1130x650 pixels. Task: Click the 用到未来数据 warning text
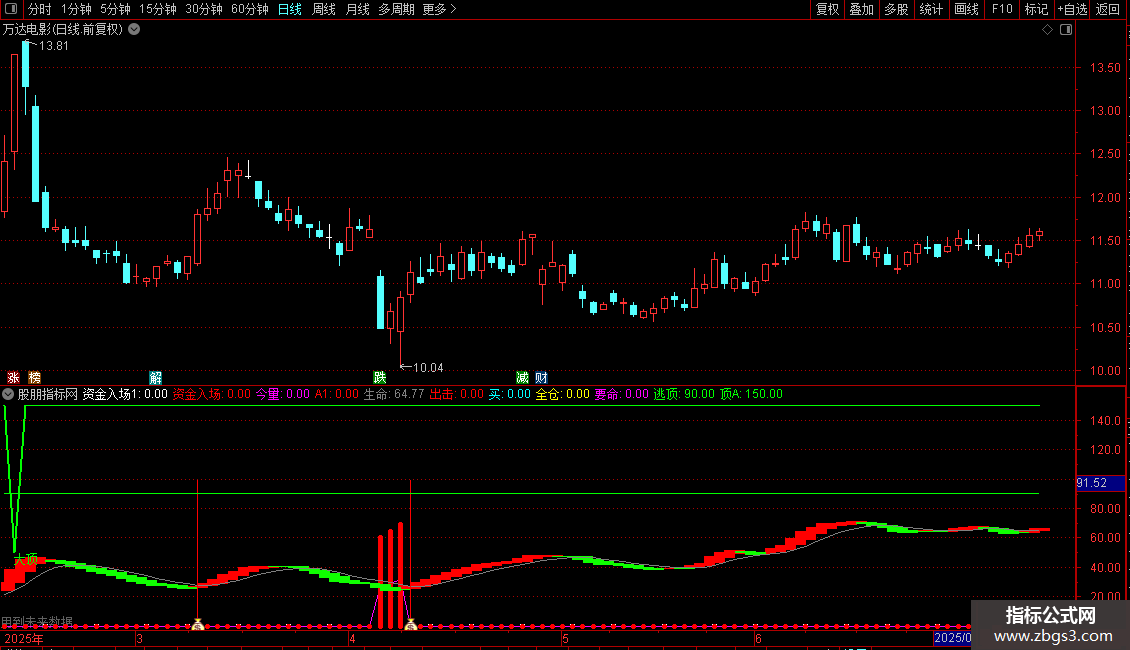coord(37,621)
